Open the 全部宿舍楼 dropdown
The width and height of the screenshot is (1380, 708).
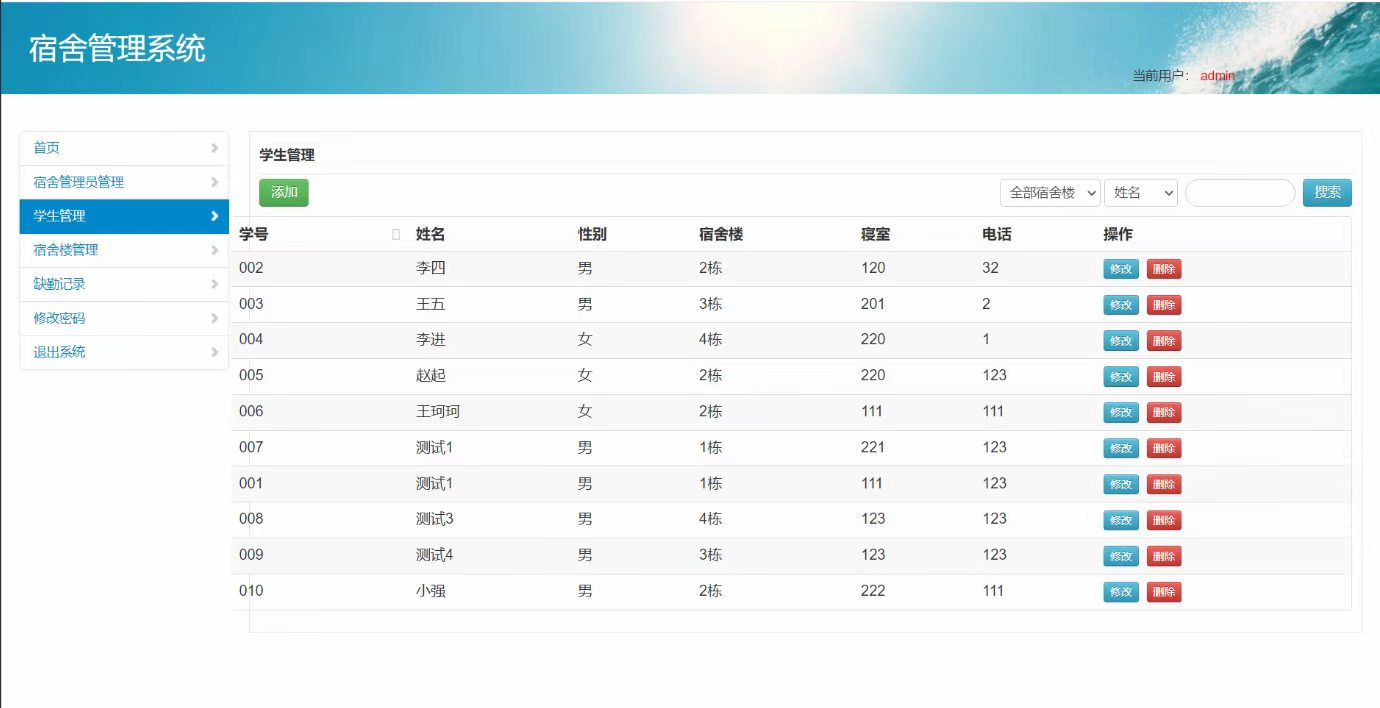1050,193
